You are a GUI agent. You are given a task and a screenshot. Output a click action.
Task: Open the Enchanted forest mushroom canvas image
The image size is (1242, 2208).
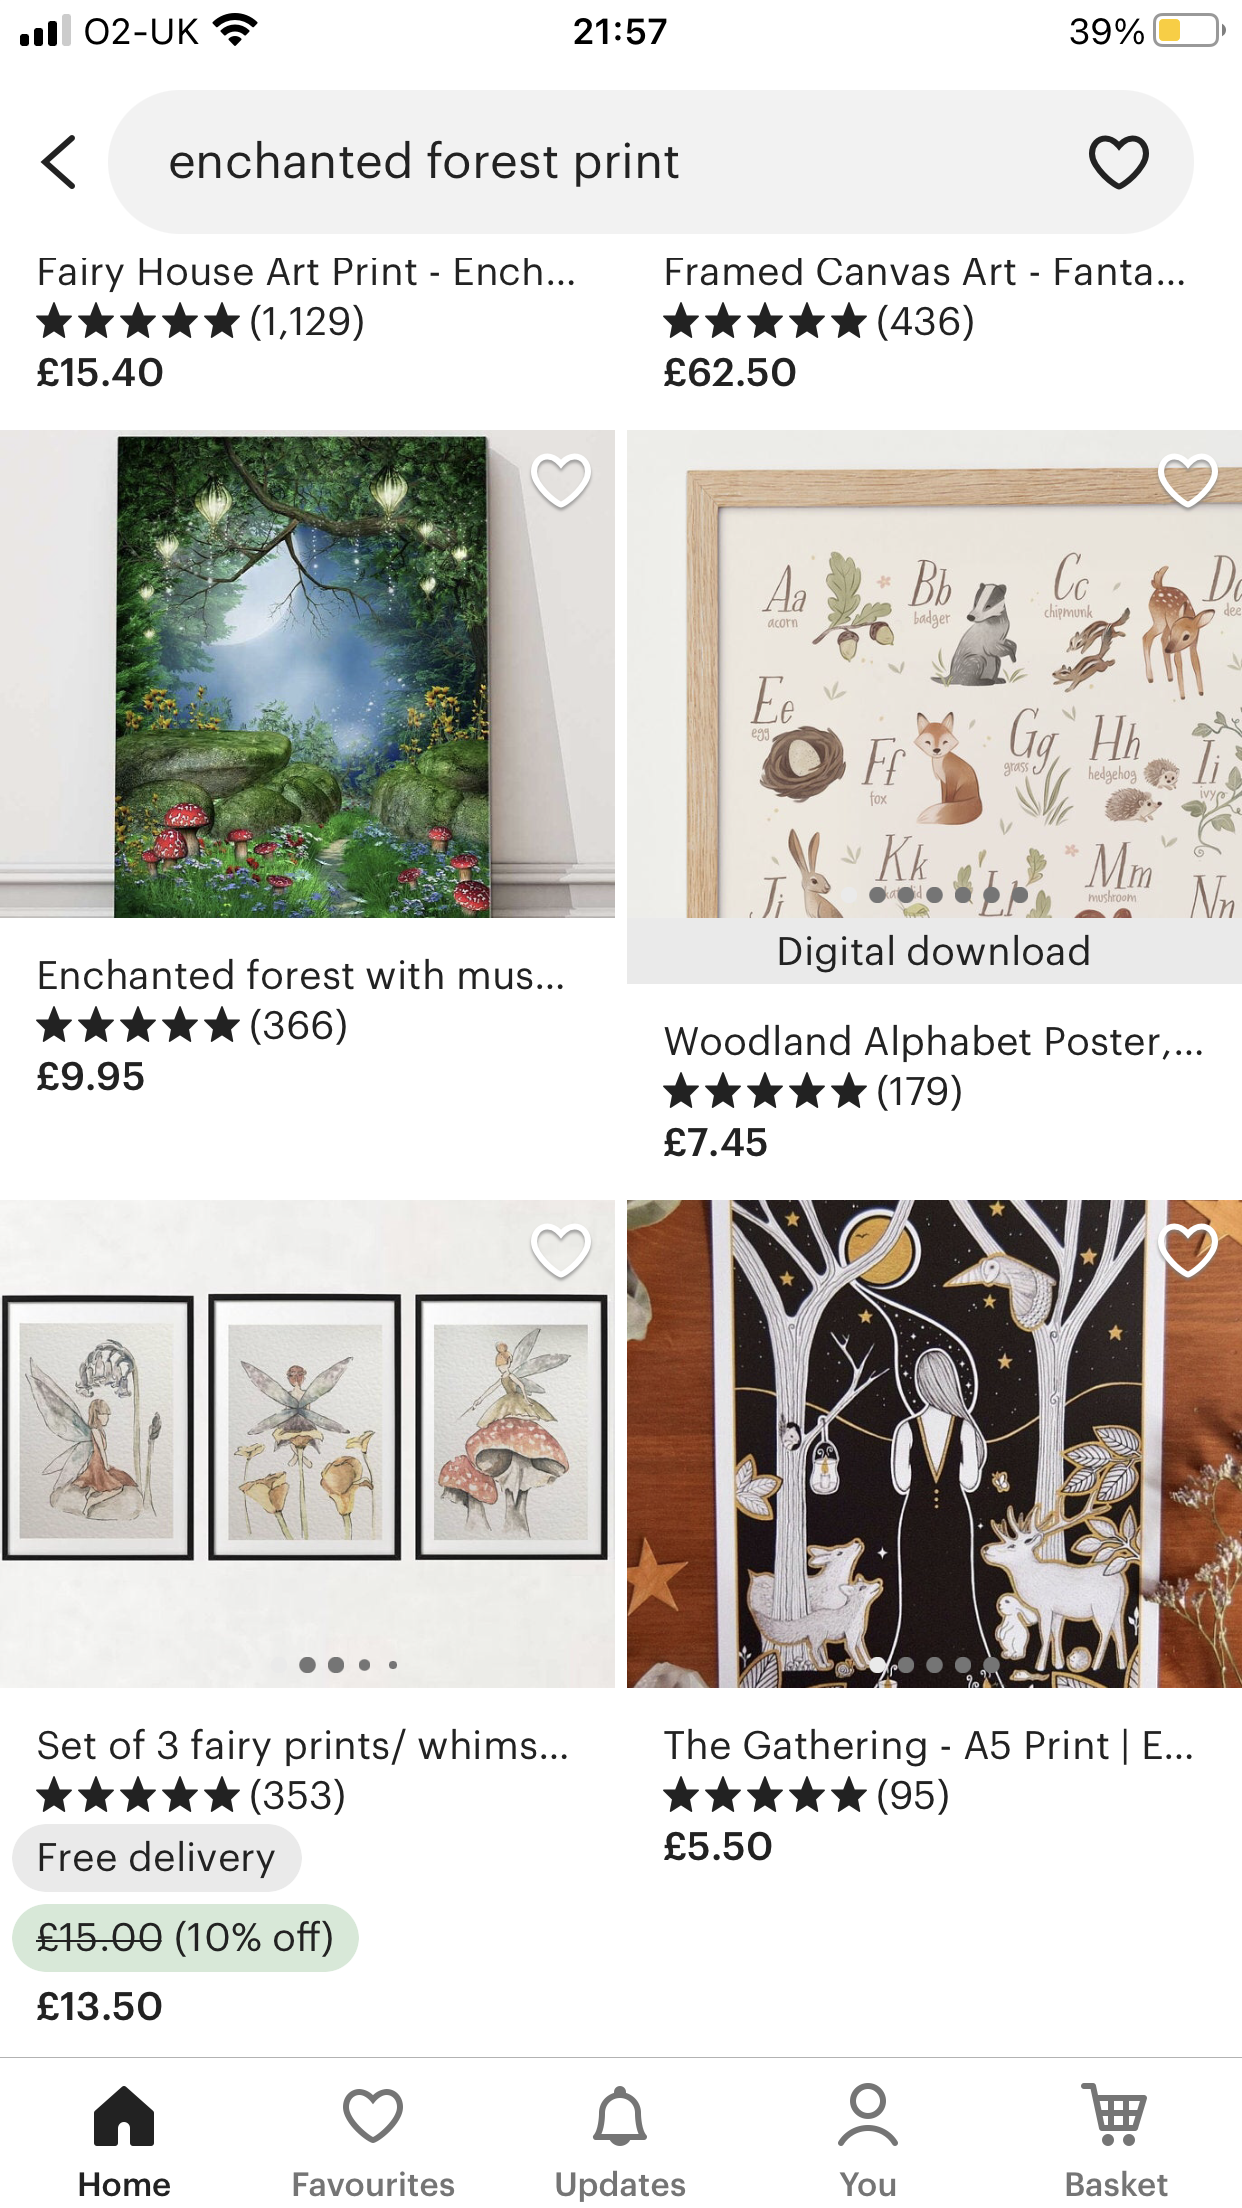(x=307, y=674)
